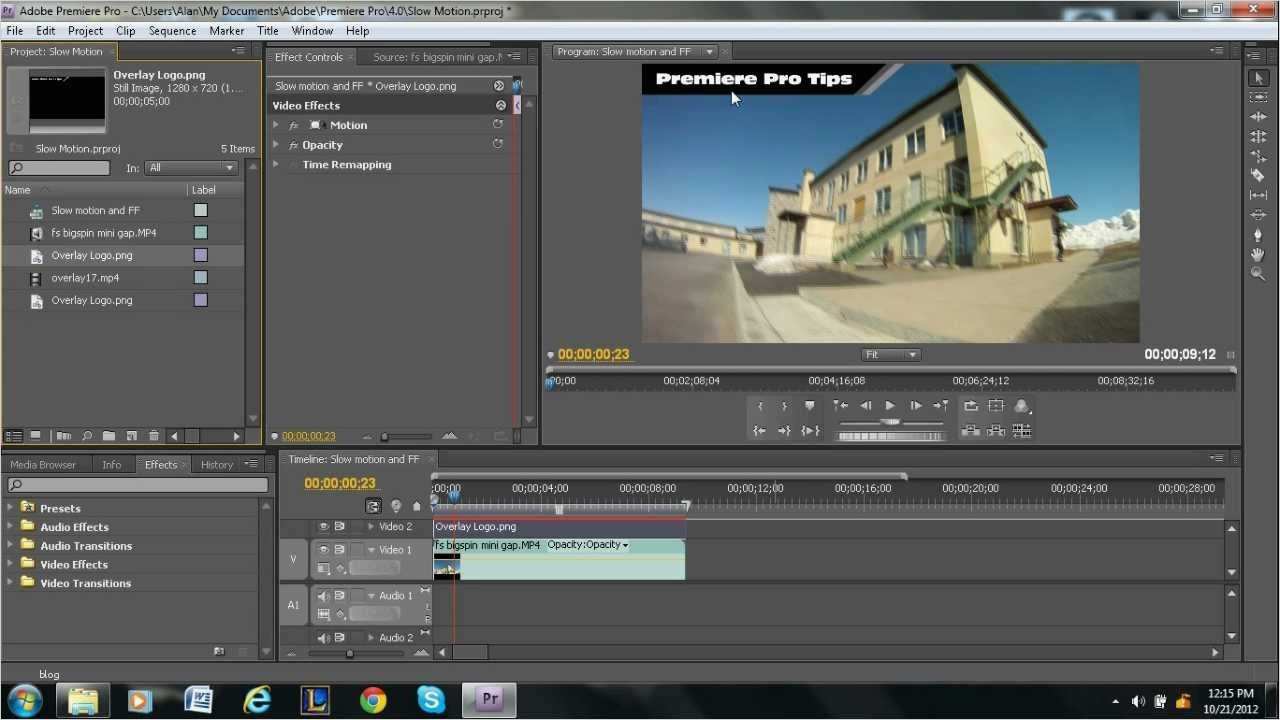Open Google Chrome from the taskbar

[373, 700]
